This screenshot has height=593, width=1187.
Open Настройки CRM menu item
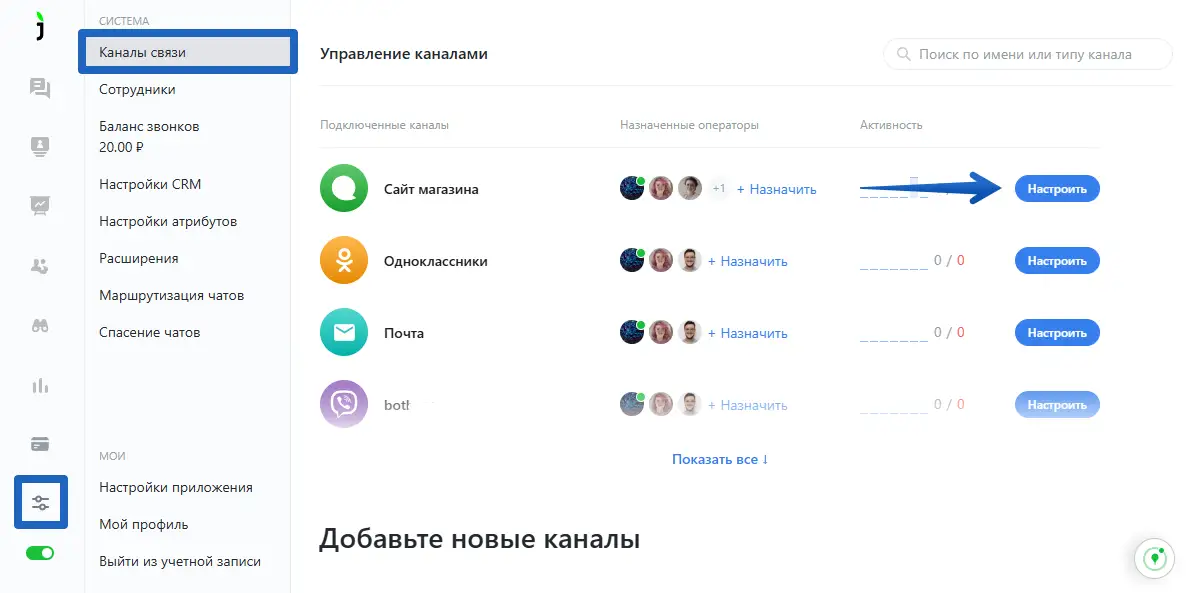coord(150,184)
